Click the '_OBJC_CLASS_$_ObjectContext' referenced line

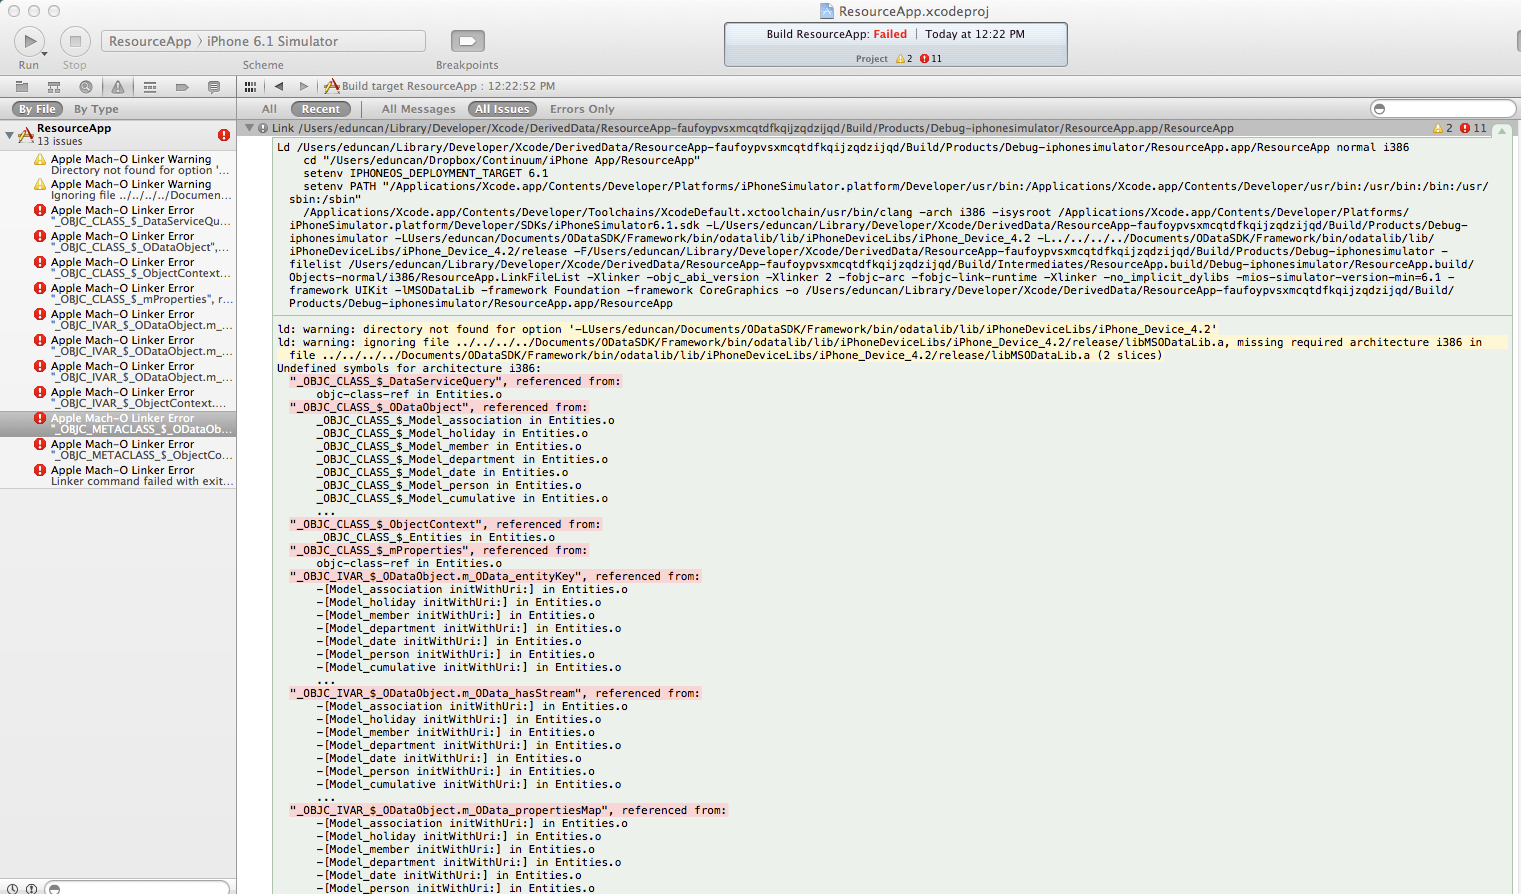point(445,524)
